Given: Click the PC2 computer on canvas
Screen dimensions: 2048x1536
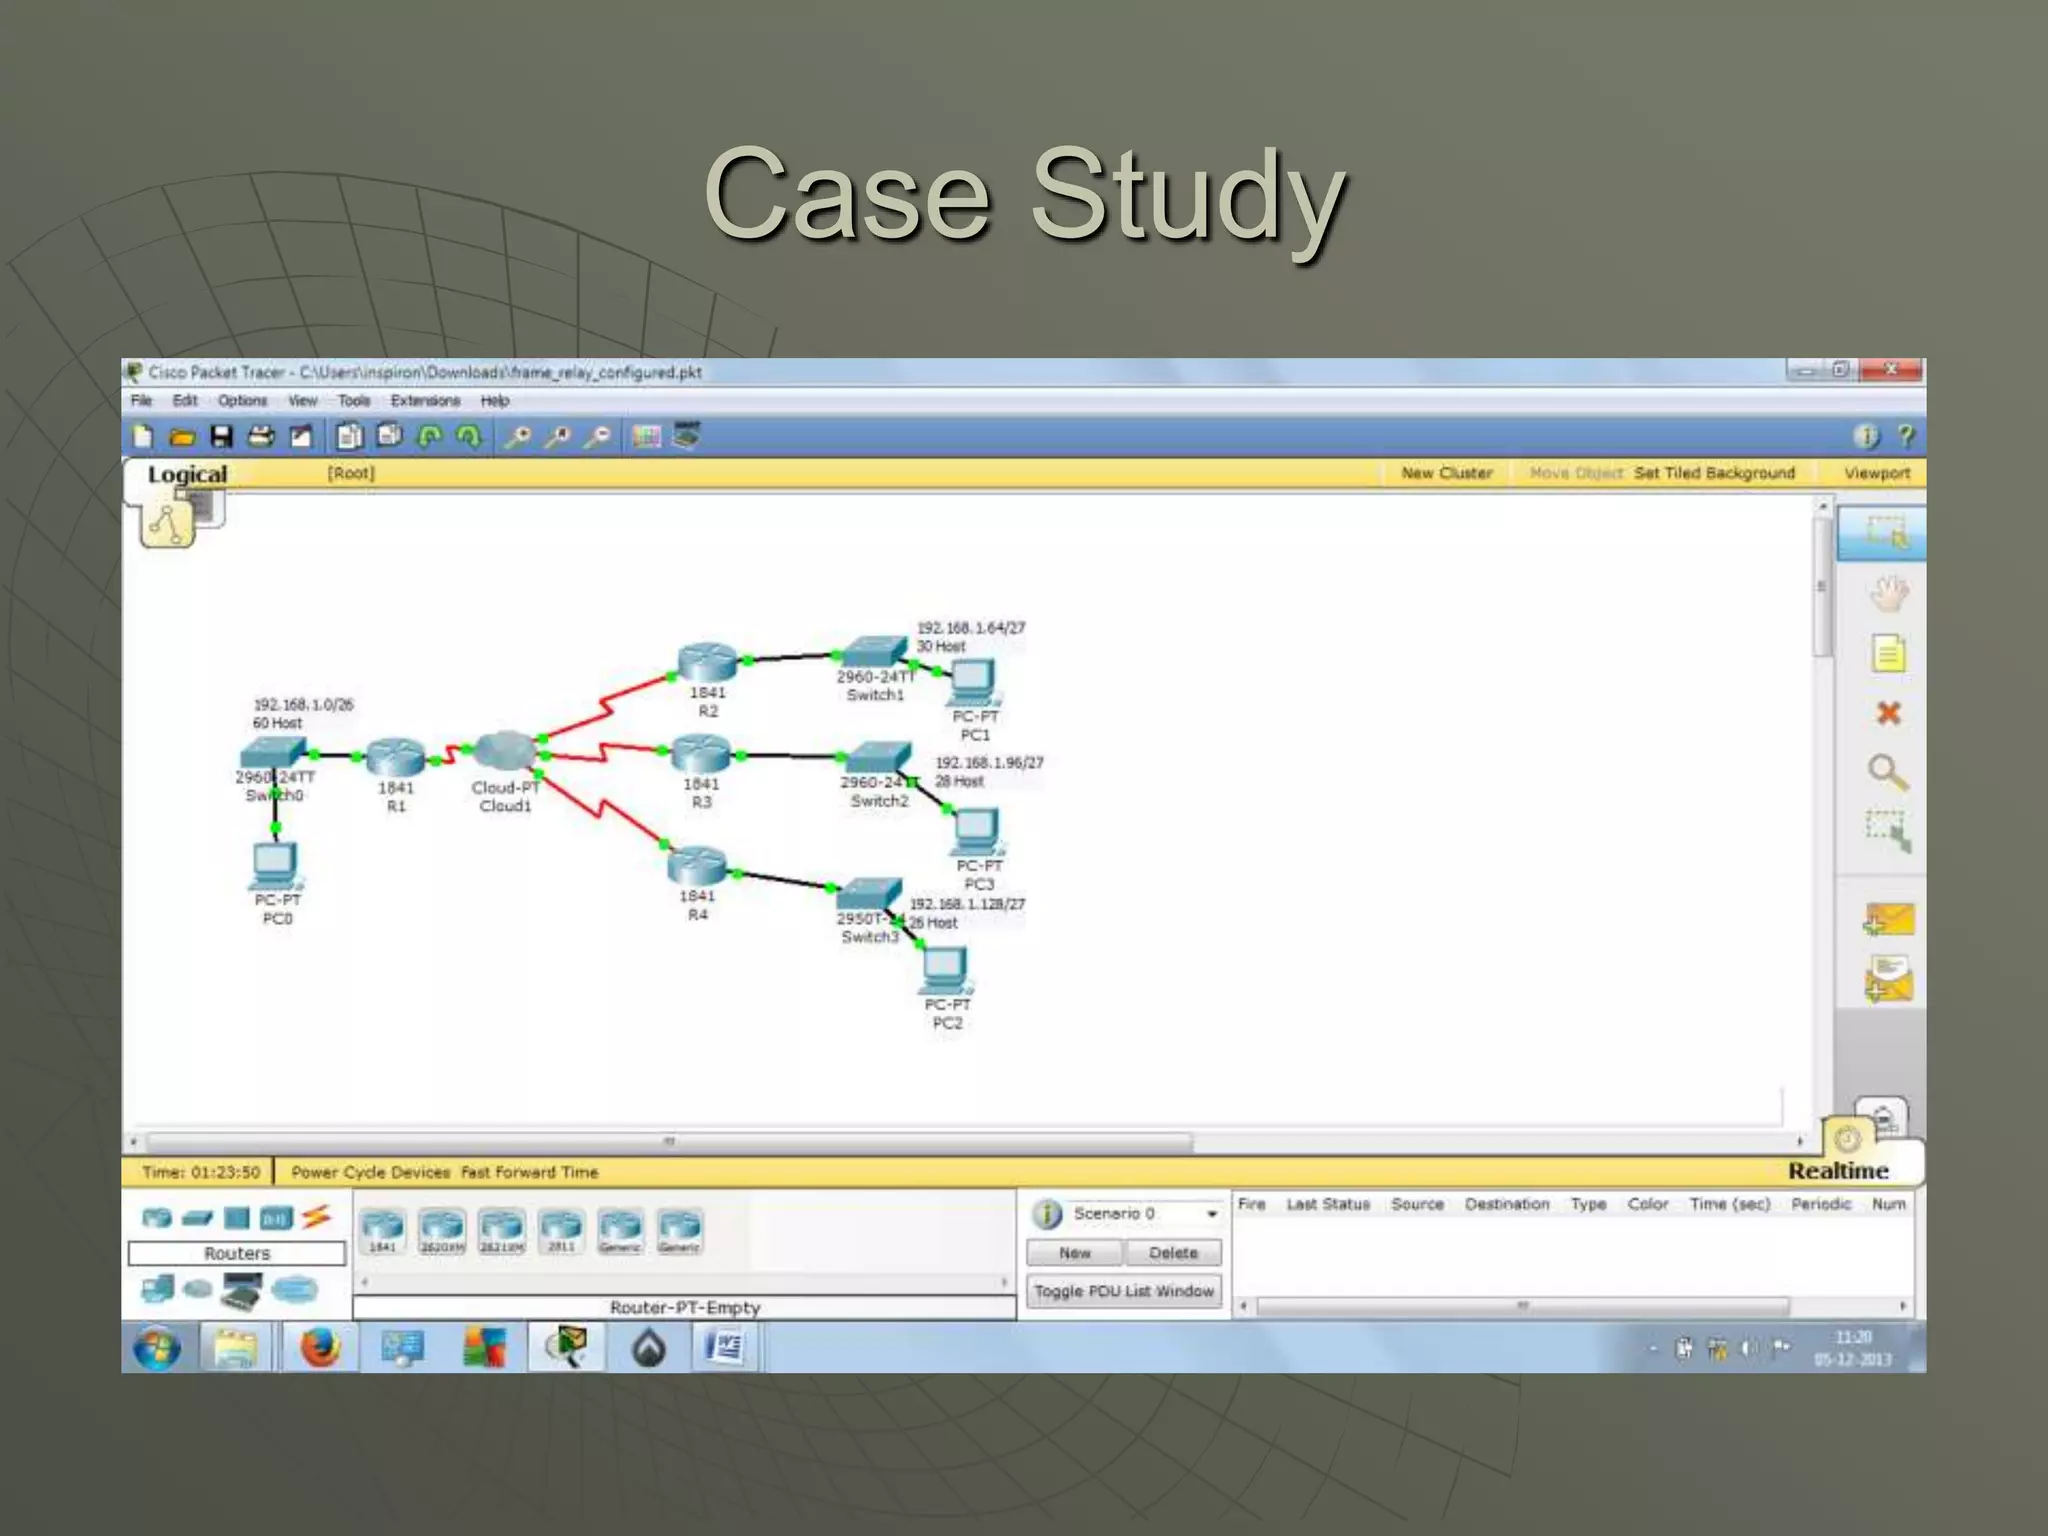Looking at the screenshot, I should pyautogui.click(x=945, y=970).
